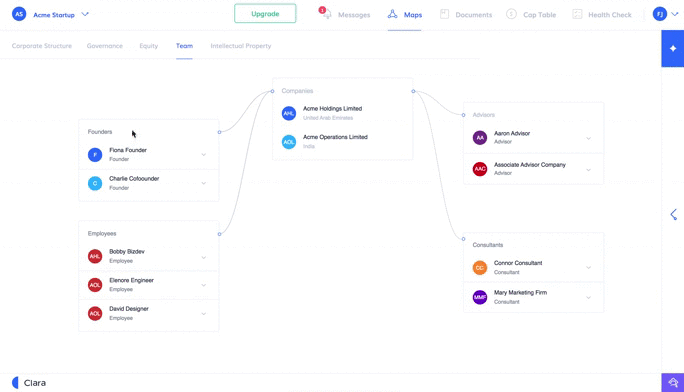Screen dimensions: 684x392
Task: Collapse side panel with left chevron
Action: [674, 215]
